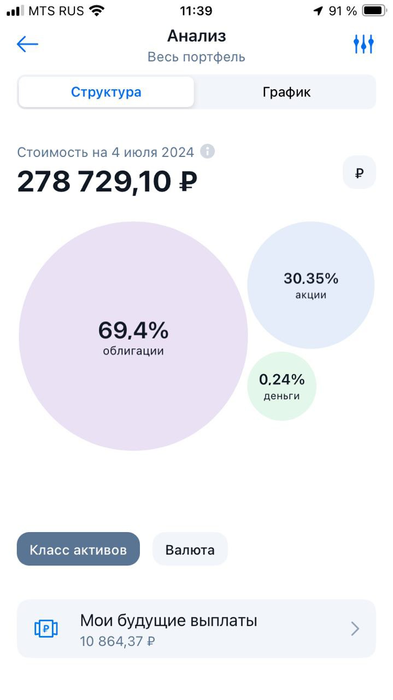Tap the future payouts wallet icon

coord(46,629)
